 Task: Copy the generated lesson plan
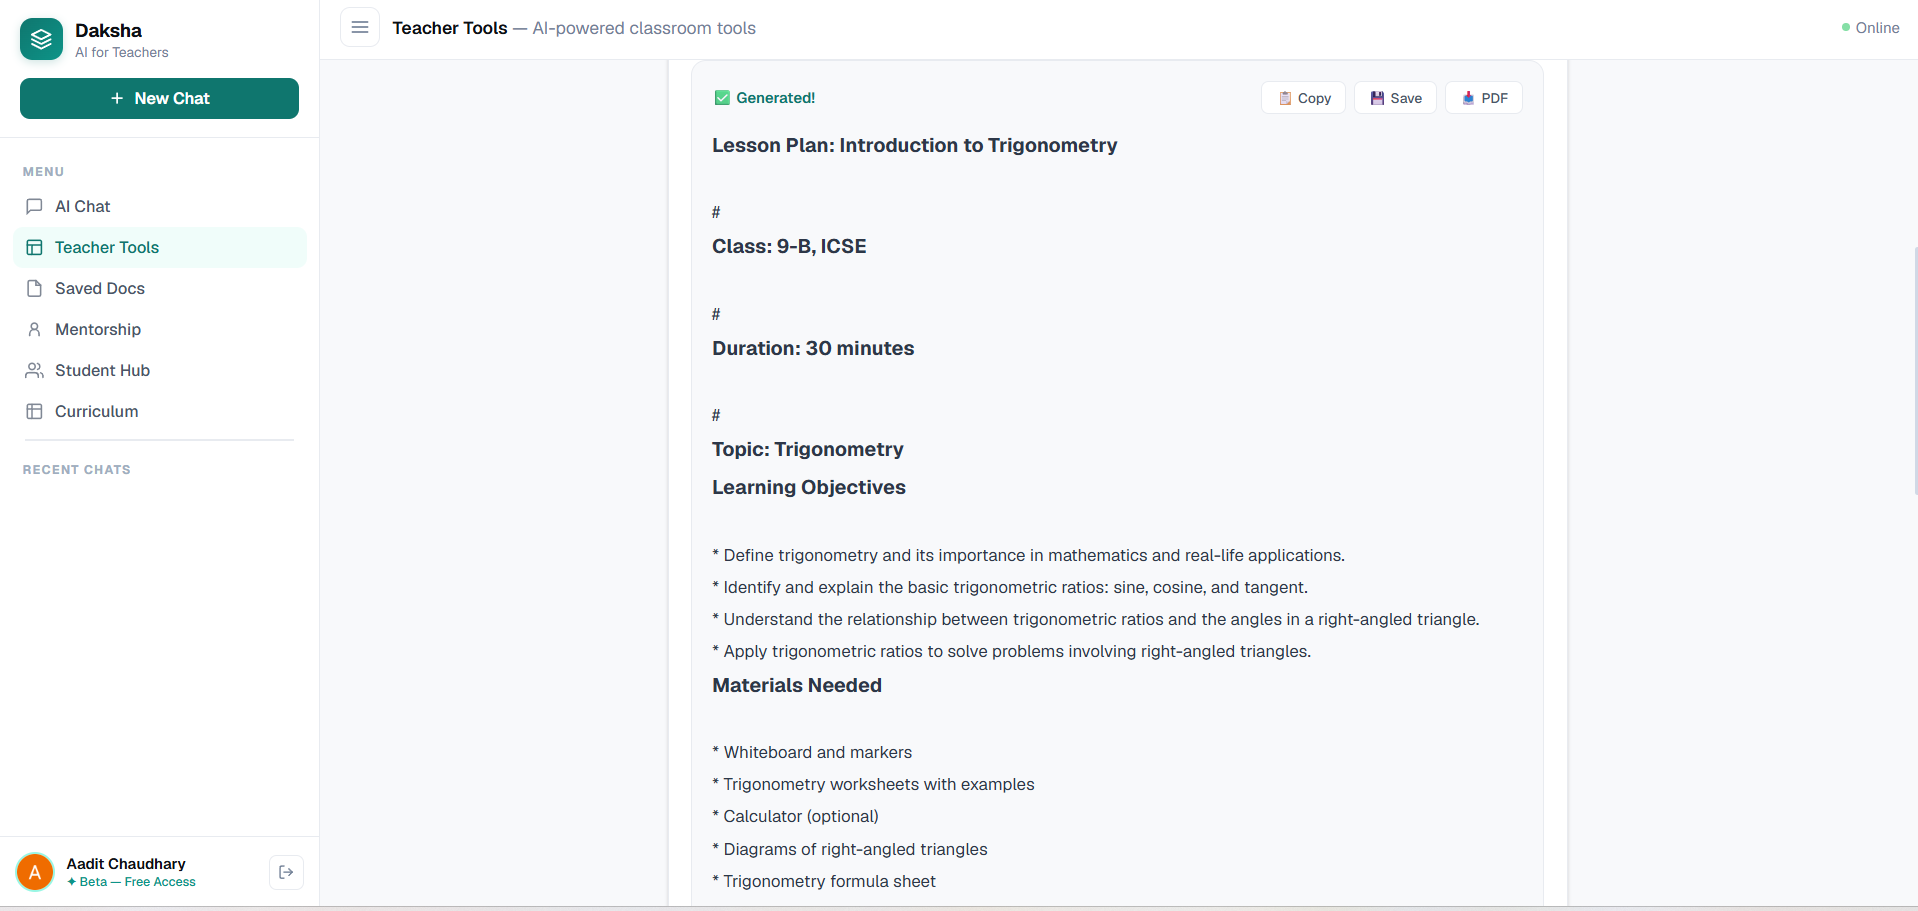tap(1303, 98)
